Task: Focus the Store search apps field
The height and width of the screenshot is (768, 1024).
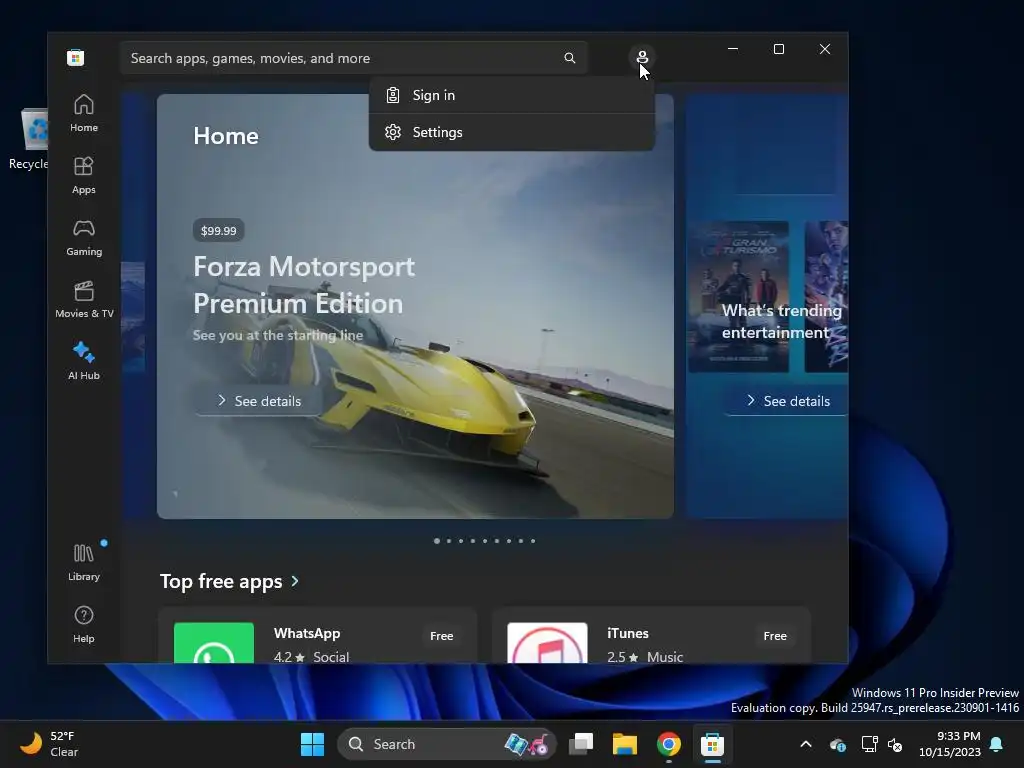Action: [353, 58]
